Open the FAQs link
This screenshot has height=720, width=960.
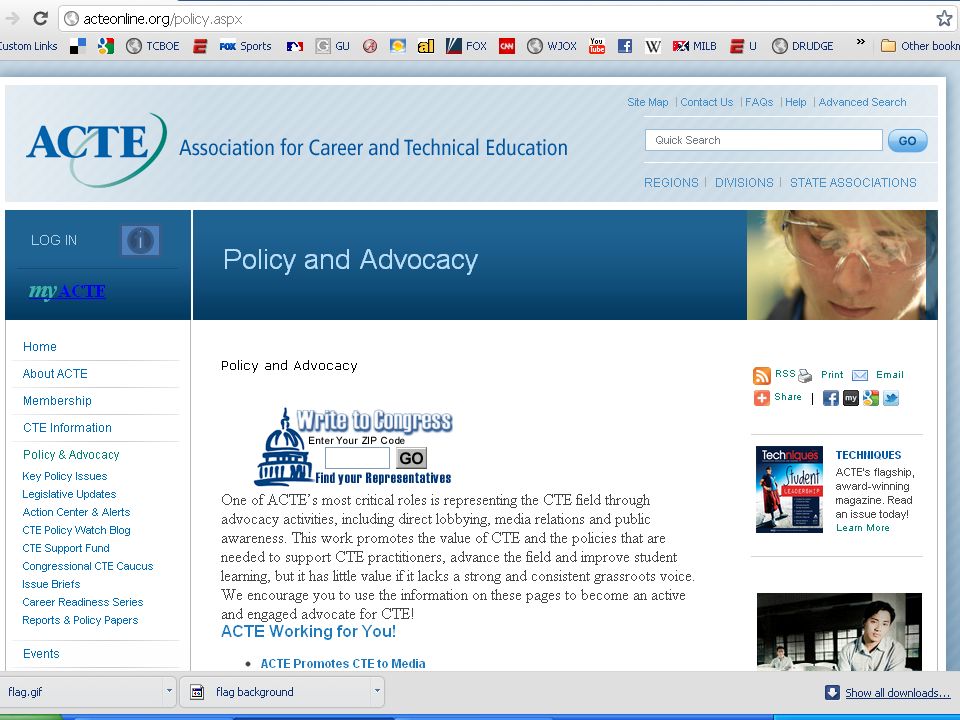(x=759, y=102)
